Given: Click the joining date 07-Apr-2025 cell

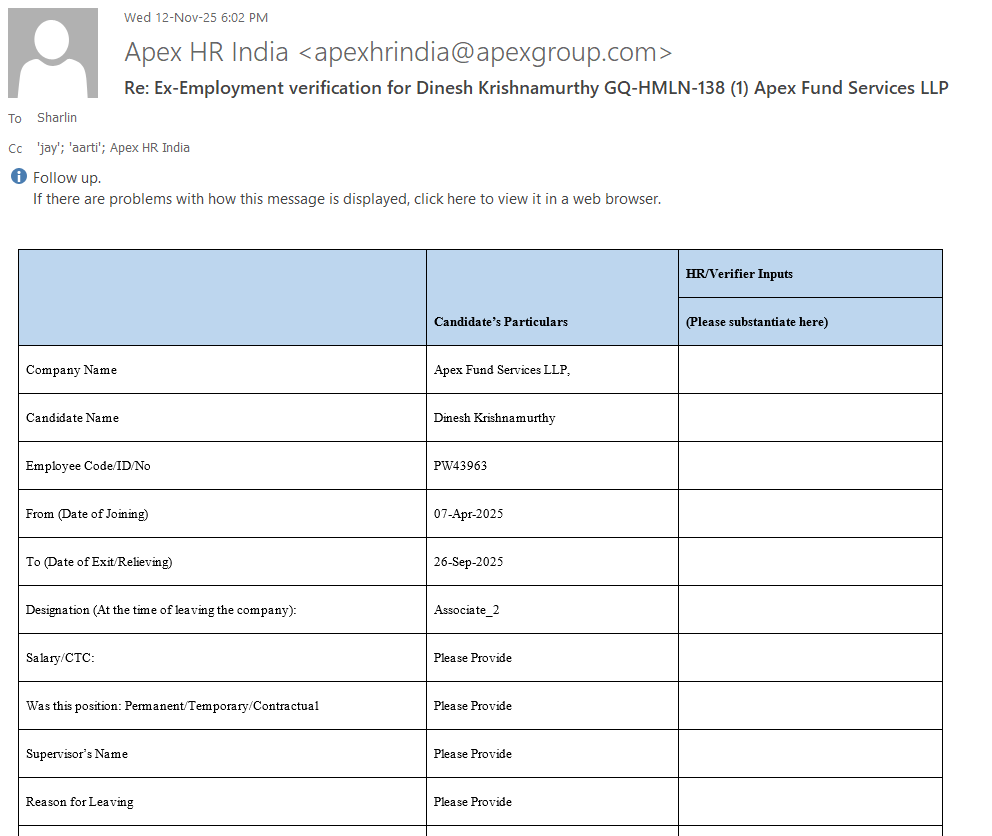Looking at the screenshot, I should pos(469,514).
